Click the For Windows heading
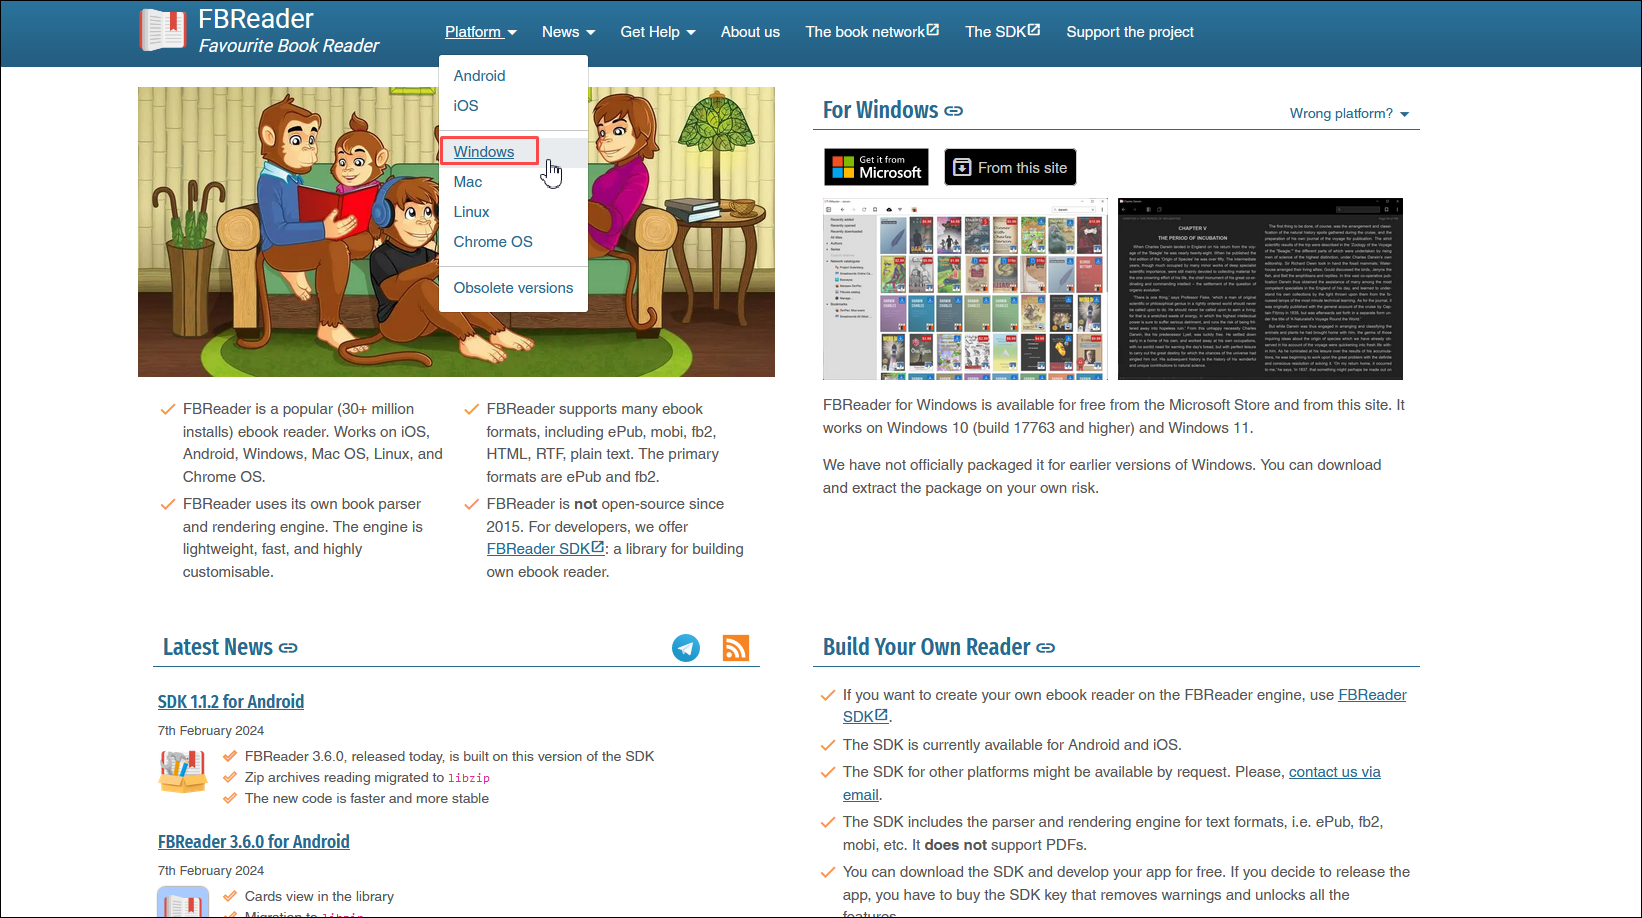Image resolution: width=1642 pixels, height=918 pixels. [881, 110]
